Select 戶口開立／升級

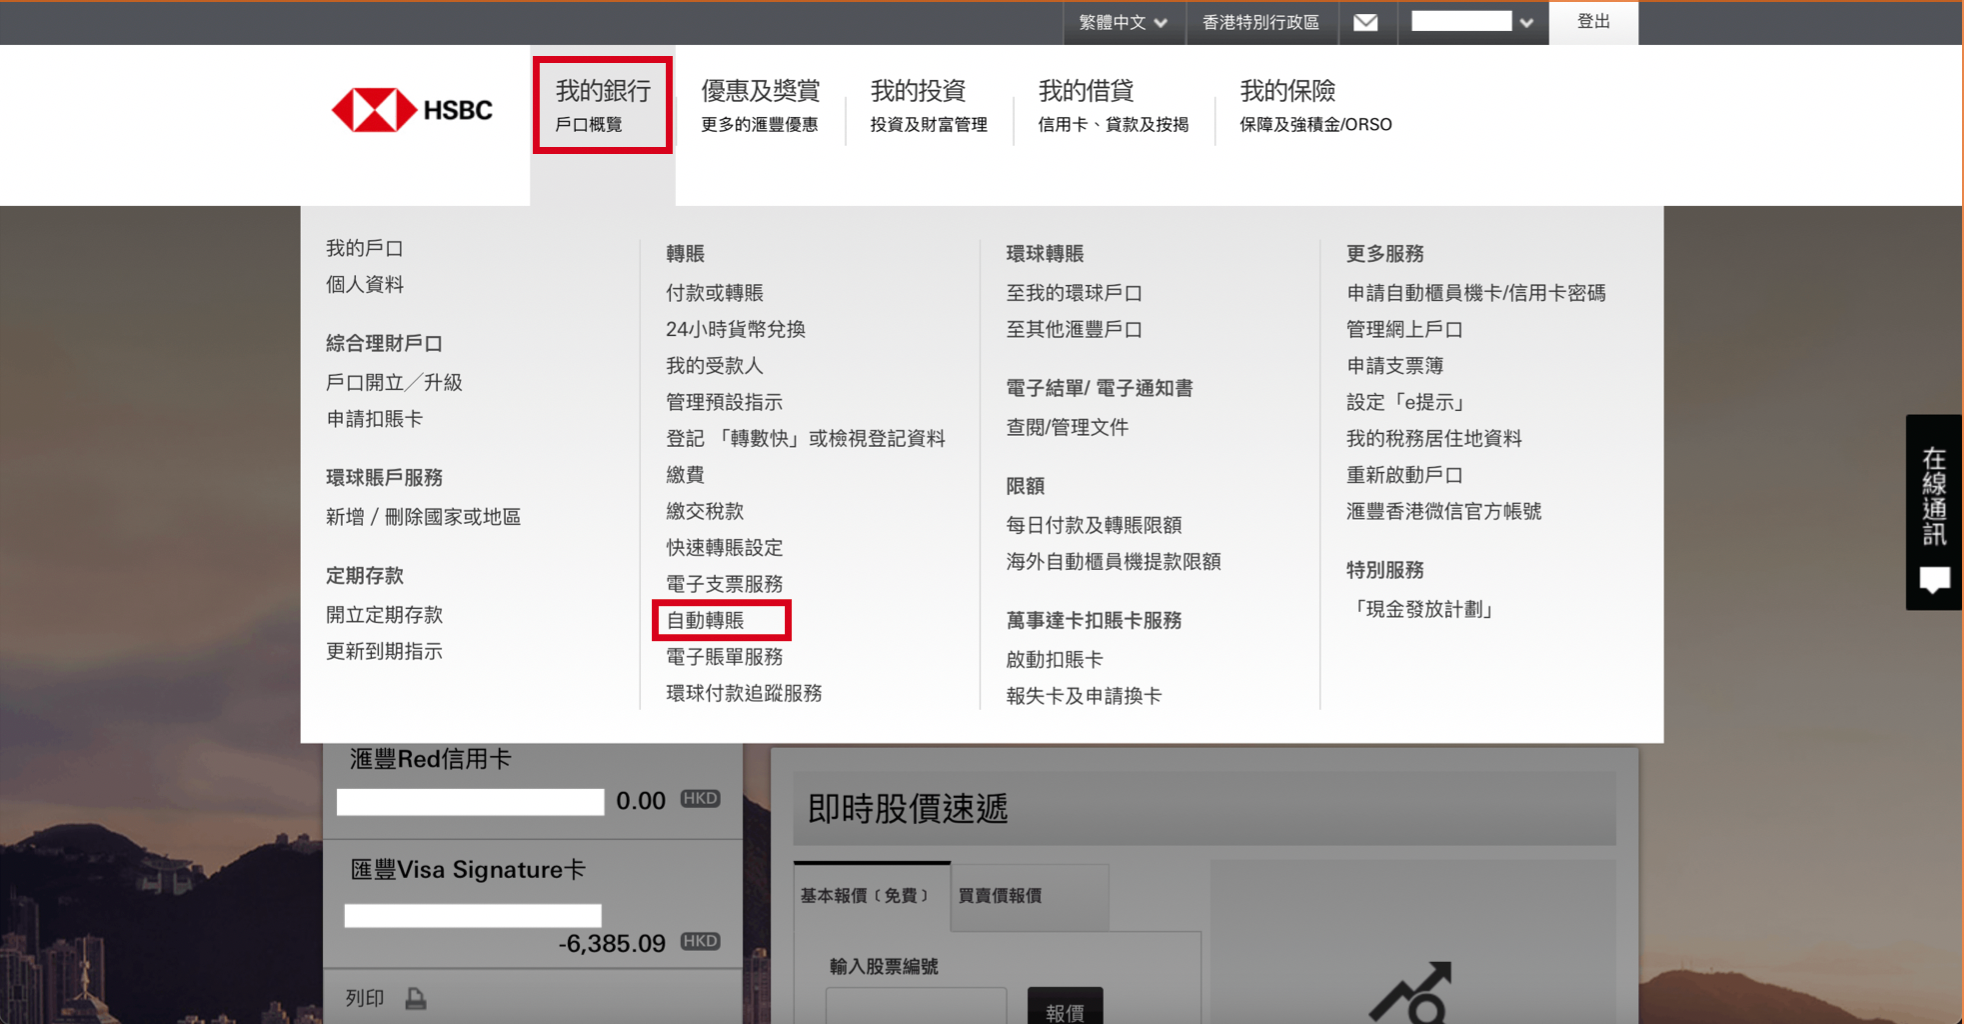pos(393,382)
